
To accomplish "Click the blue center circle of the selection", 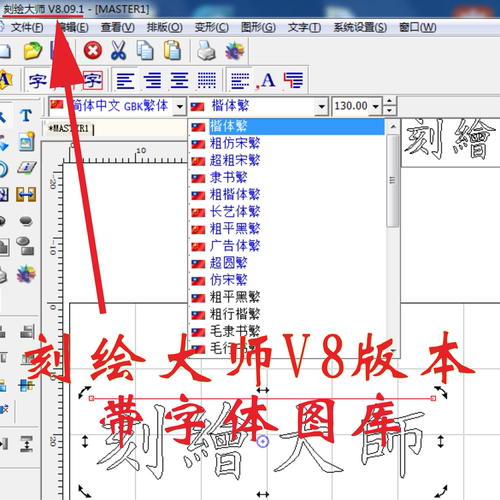I will (263, 442).
